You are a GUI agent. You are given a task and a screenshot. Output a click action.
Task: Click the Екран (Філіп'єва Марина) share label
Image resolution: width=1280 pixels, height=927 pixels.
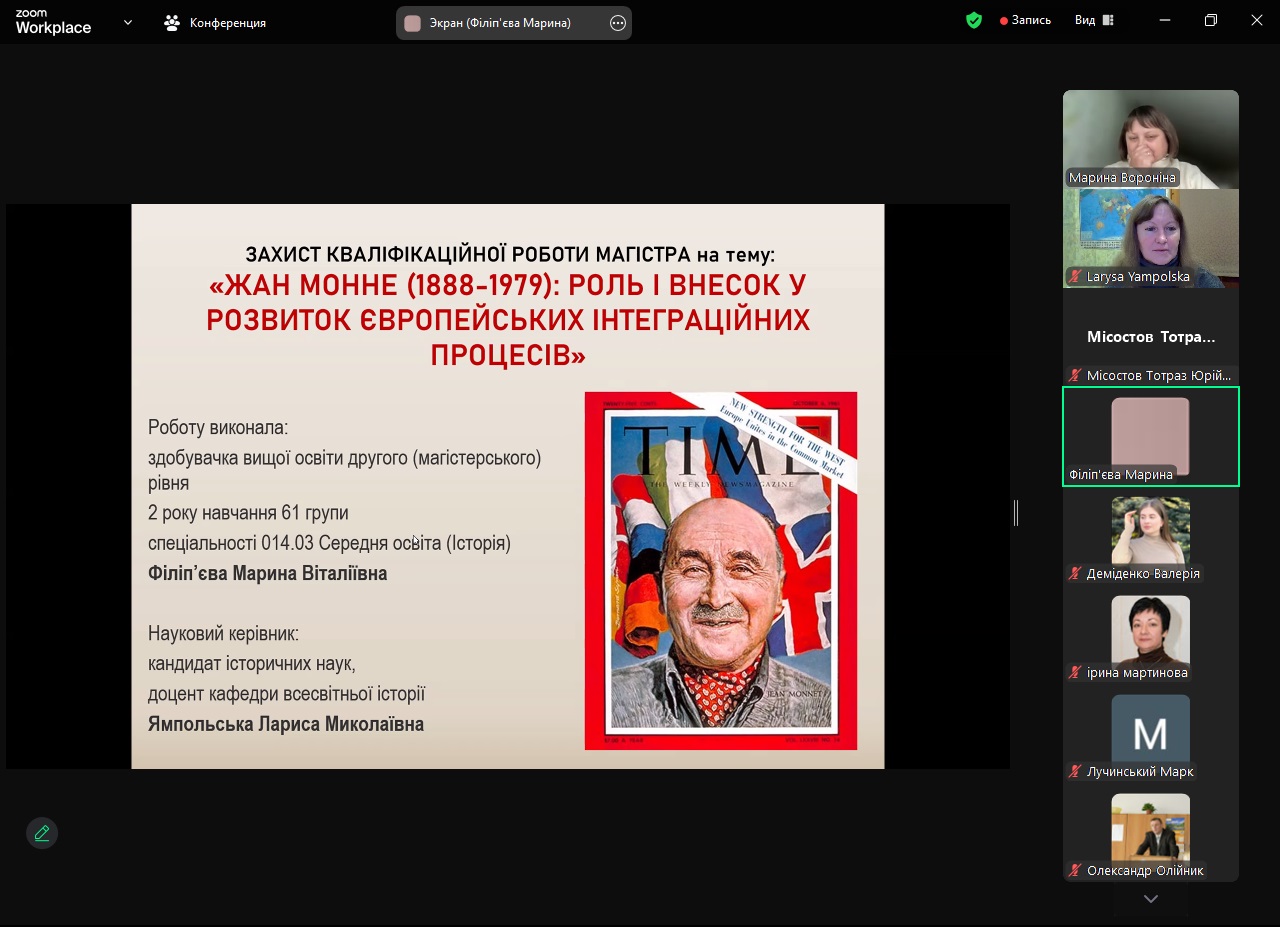(x=500, y=23)
